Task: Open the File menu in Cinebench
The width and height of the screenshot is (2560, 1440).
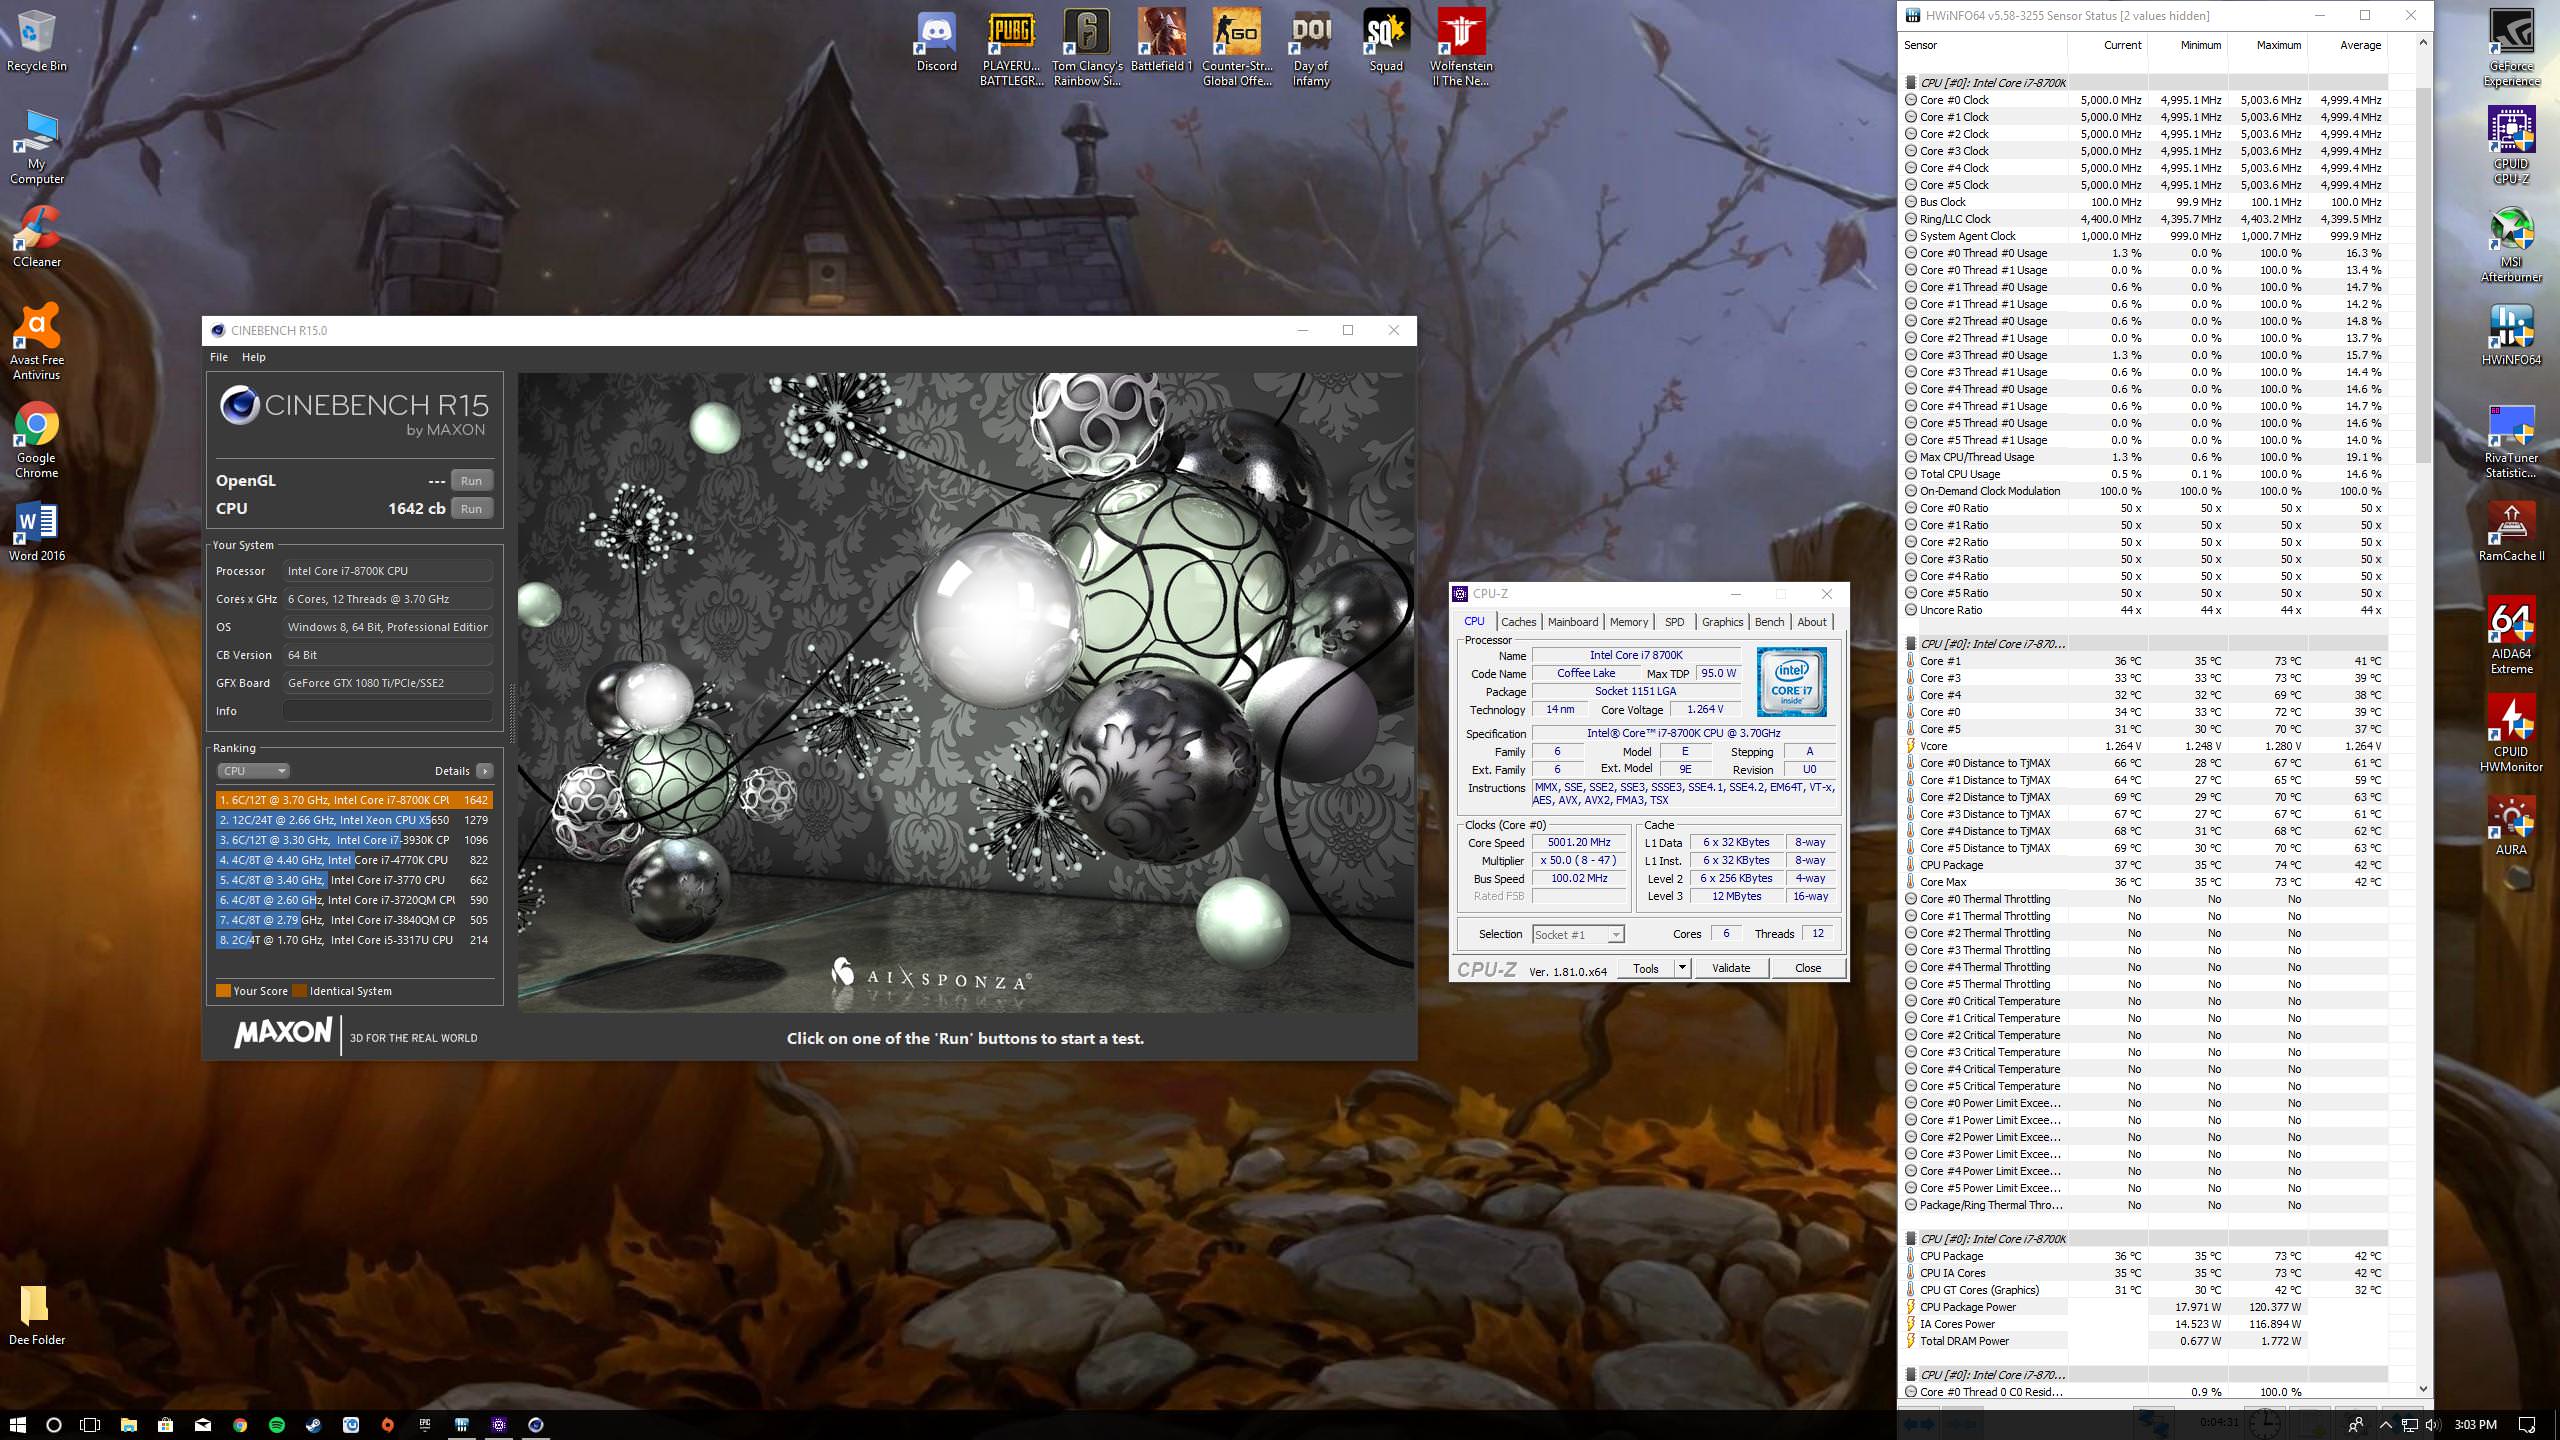Action: point(219,357)
